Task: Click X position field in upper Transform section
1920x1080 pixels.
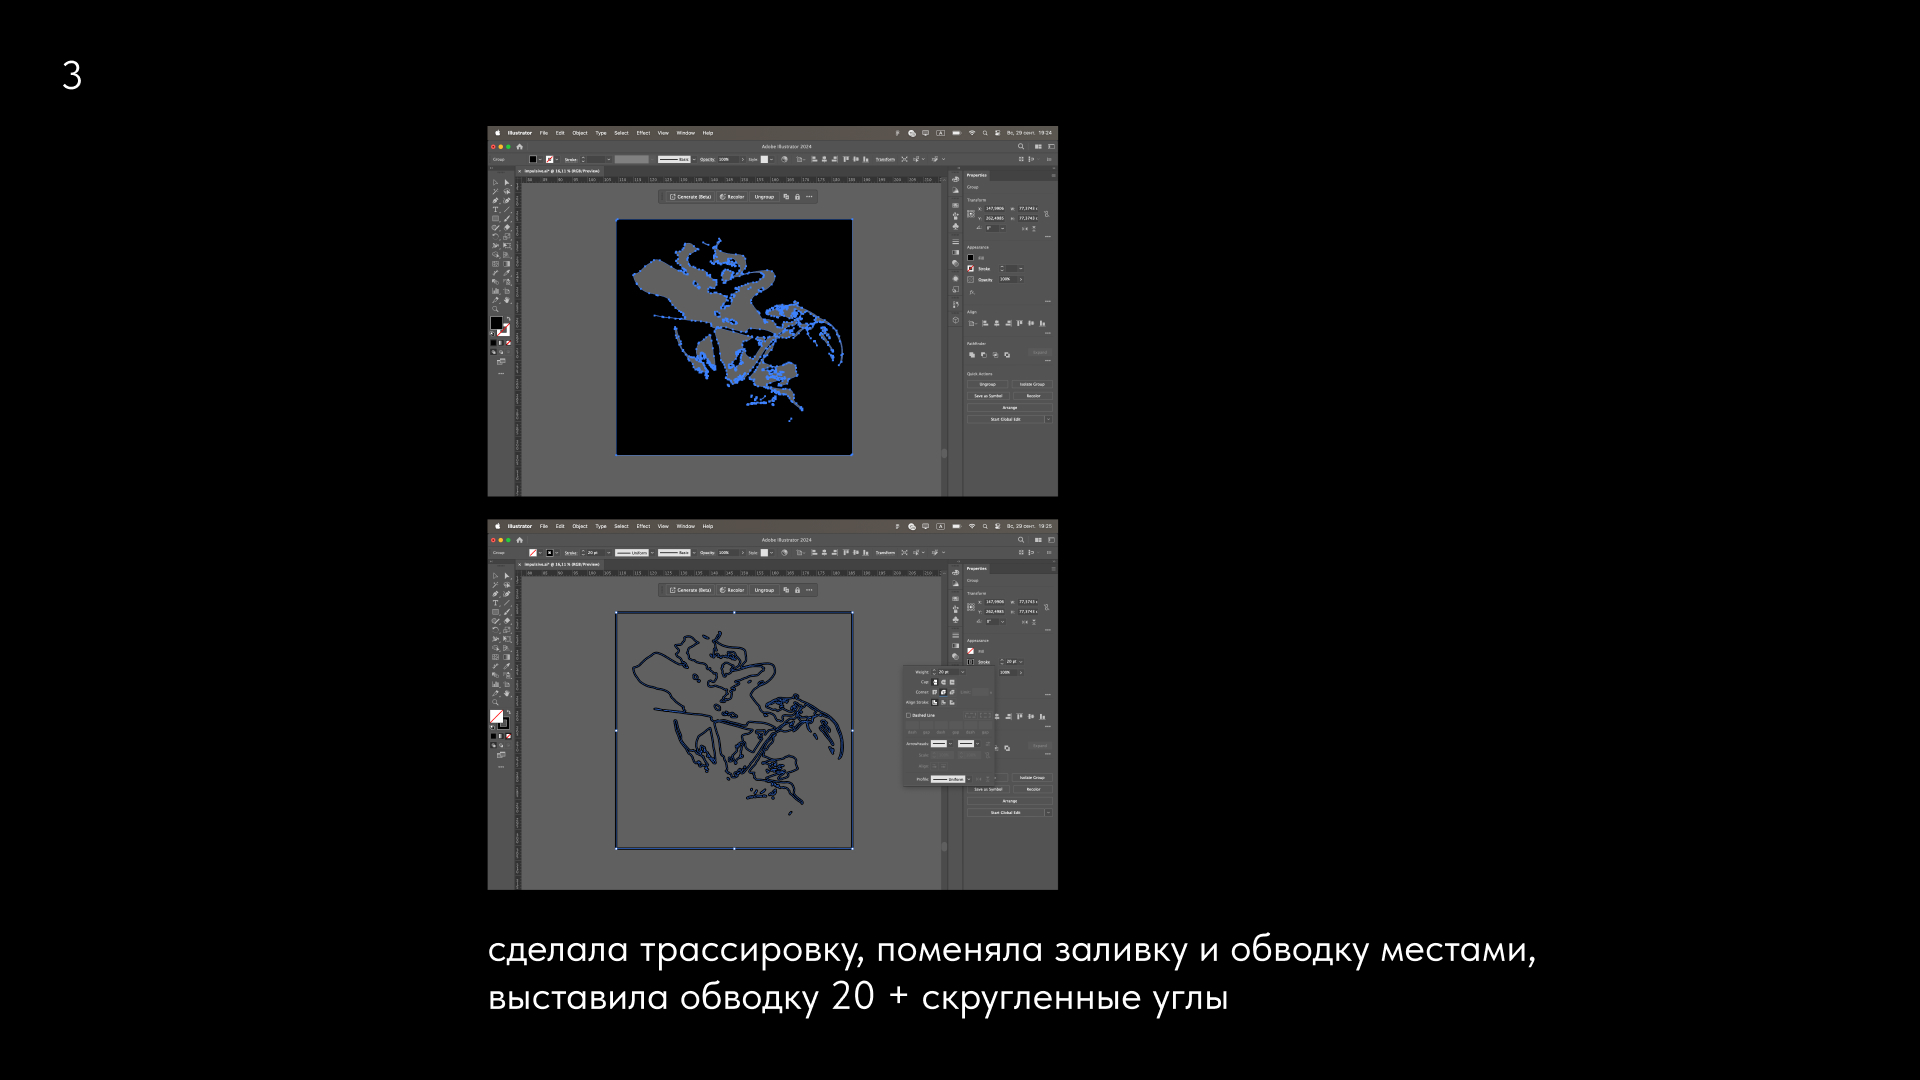Action: click(x=995, y=209)
